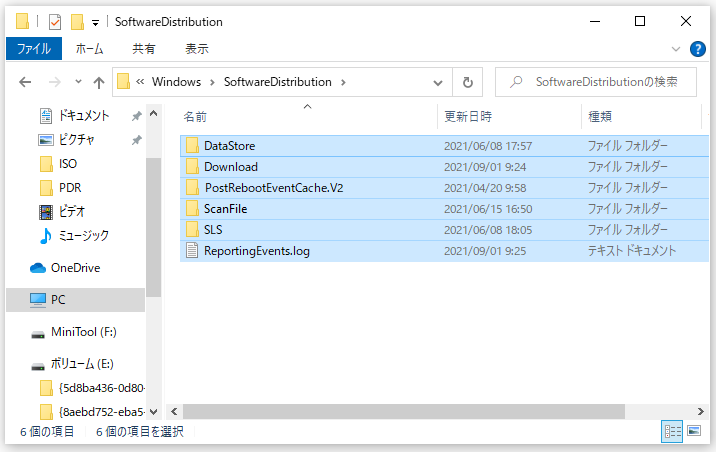Screen dimensions: 716x452
Task: Go up one folder level
Action: click(99, 82)
